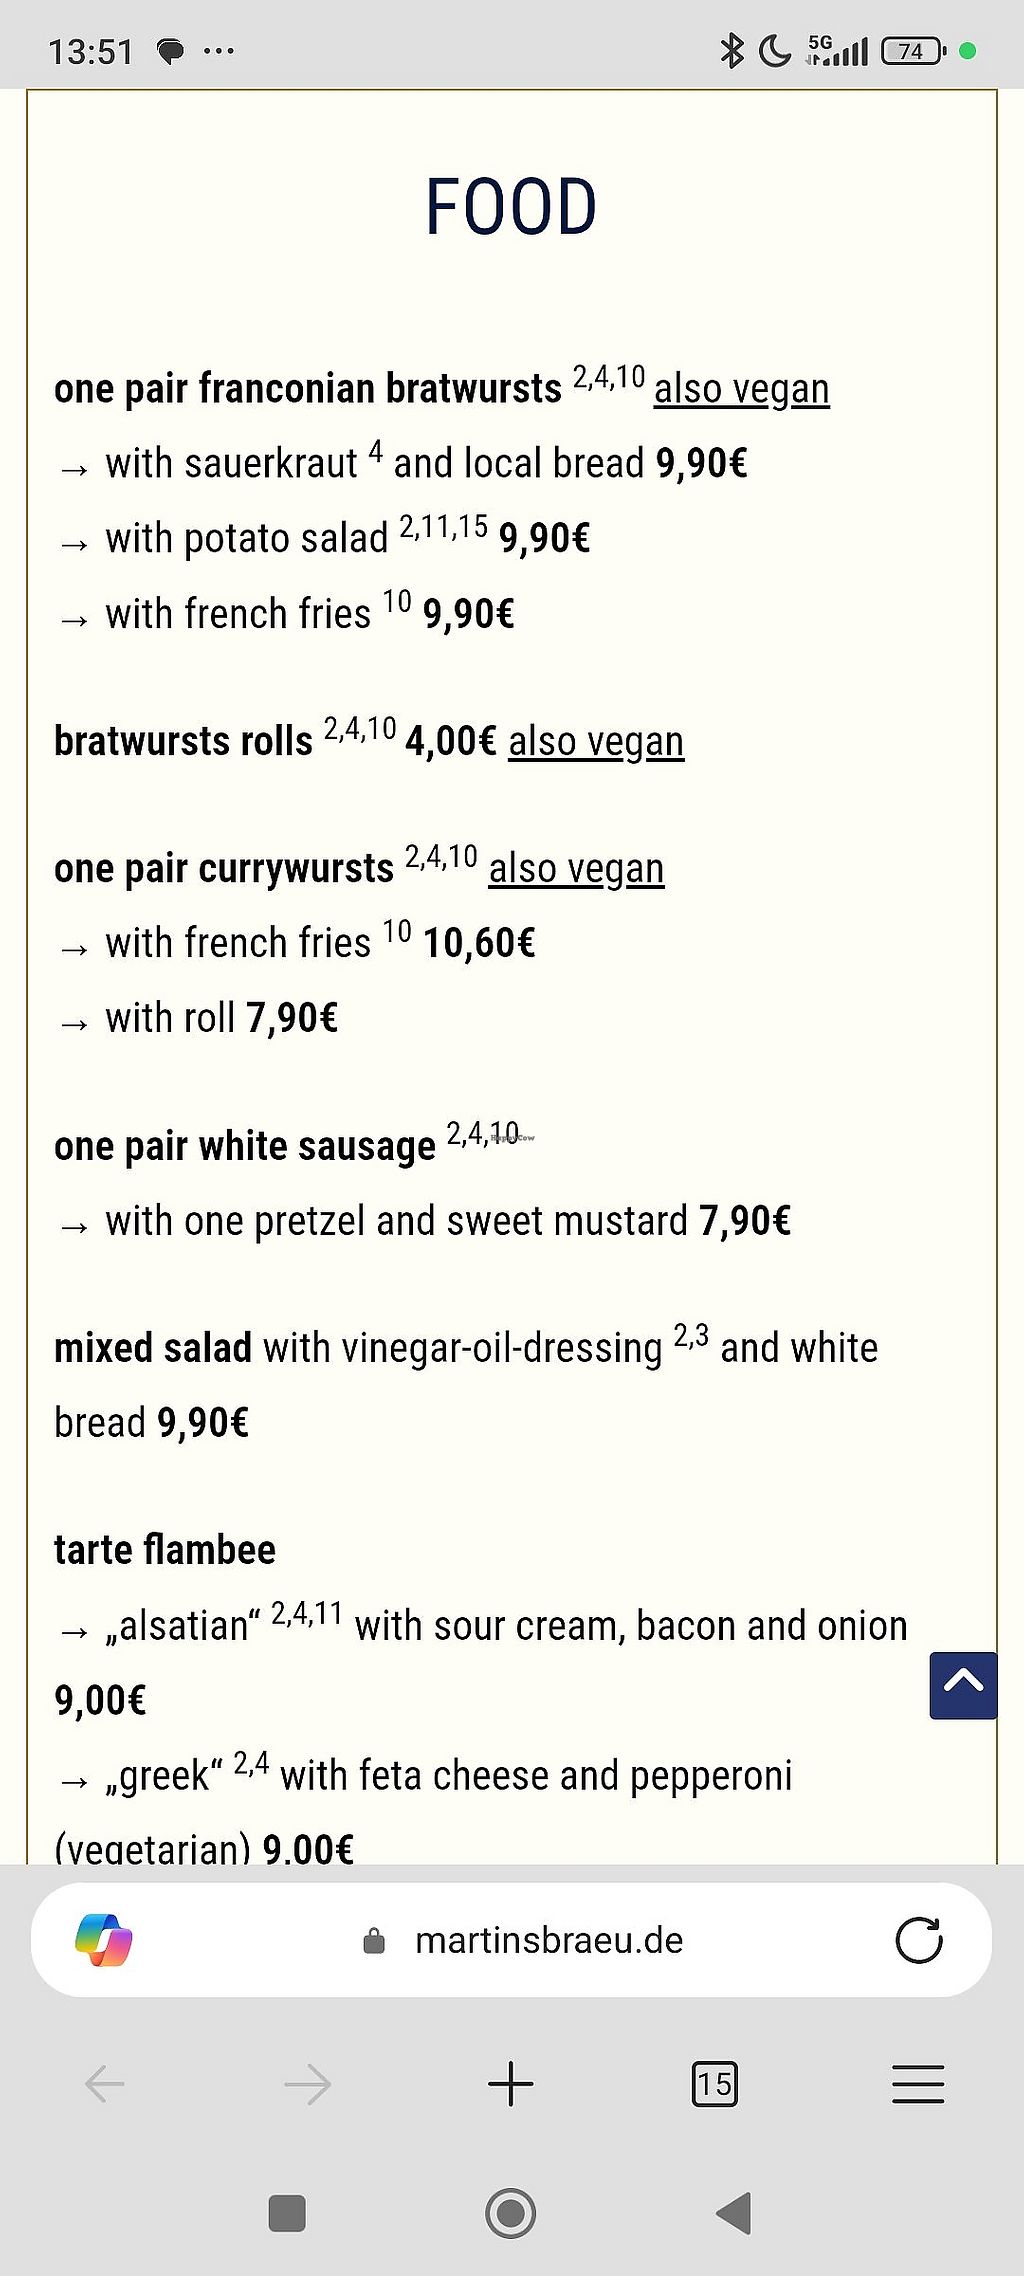
Task: Tap the Copilot icon in address bar
Action: point(104,1940)
